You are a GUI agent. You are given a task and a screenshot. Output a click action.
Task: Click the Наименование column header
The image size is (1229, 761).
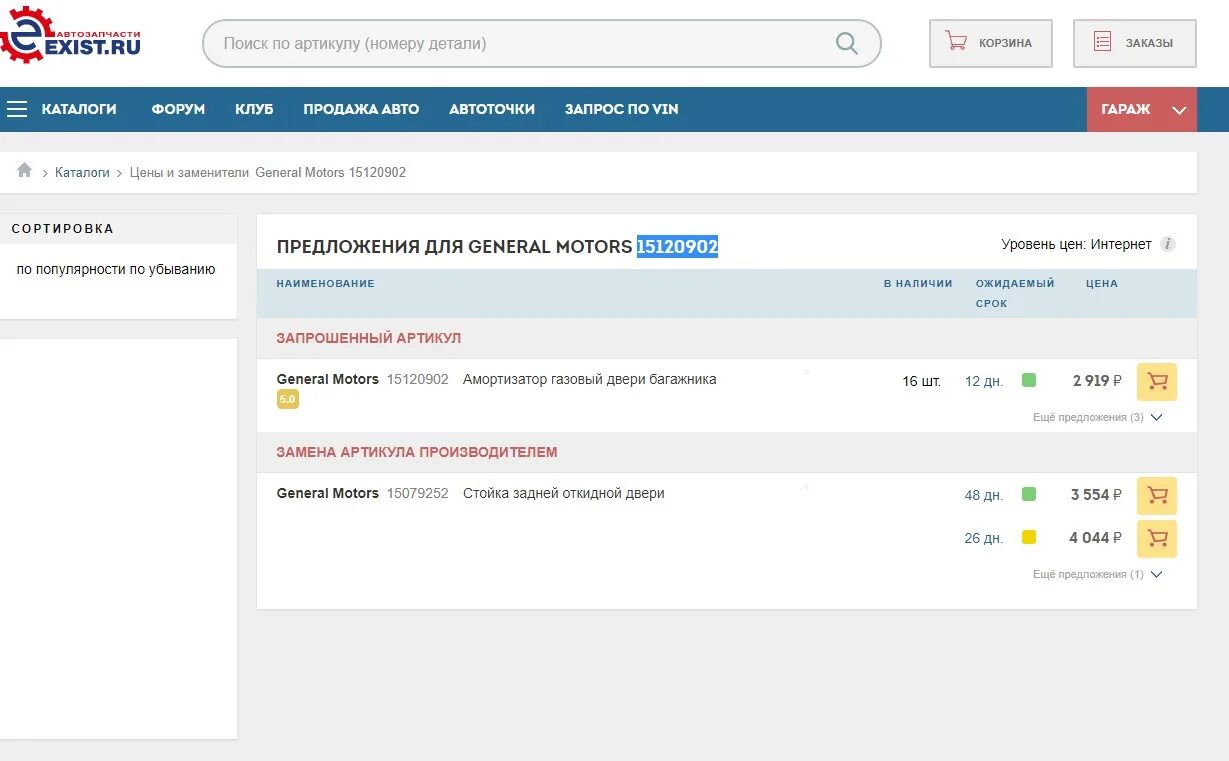click(x=325, y=283)
